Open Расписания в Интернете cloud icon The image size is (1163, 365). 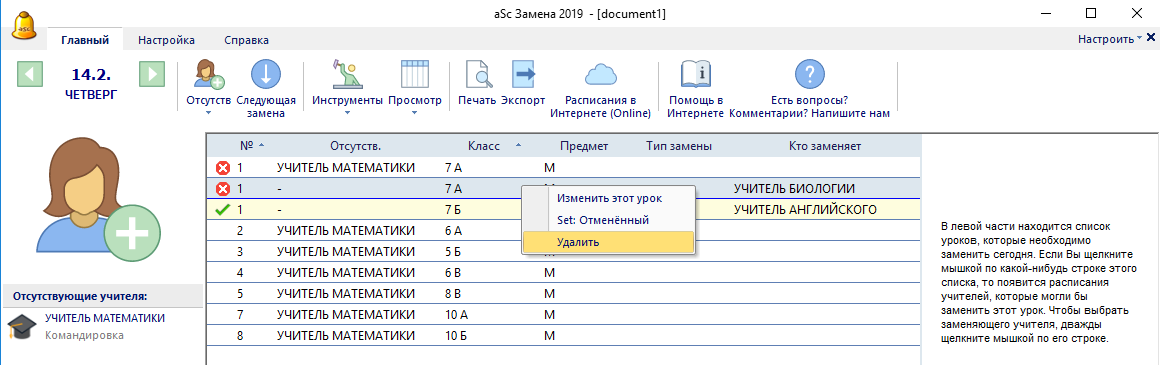coord(600,75)
